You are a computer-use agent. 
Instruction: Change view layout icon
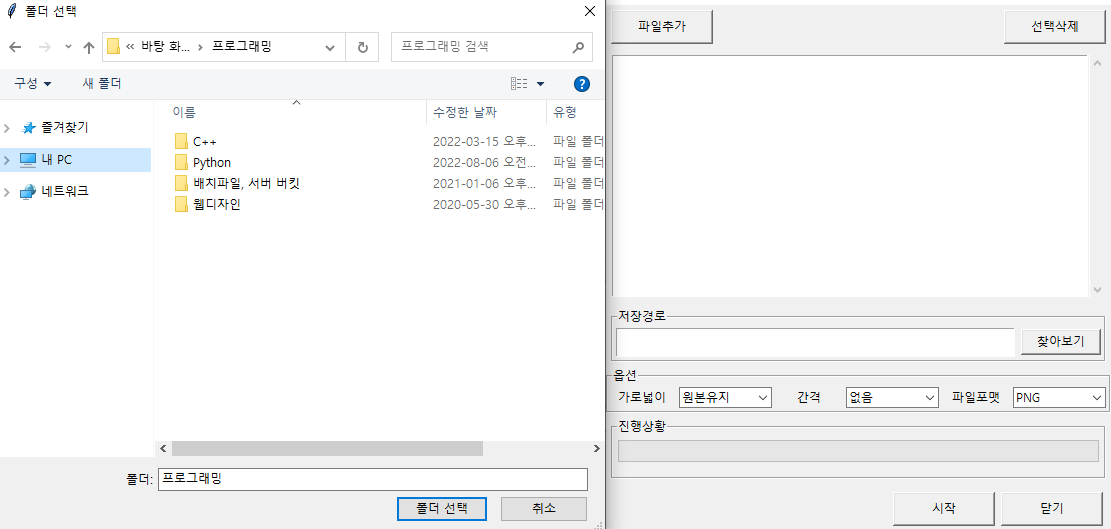(519, 84)
